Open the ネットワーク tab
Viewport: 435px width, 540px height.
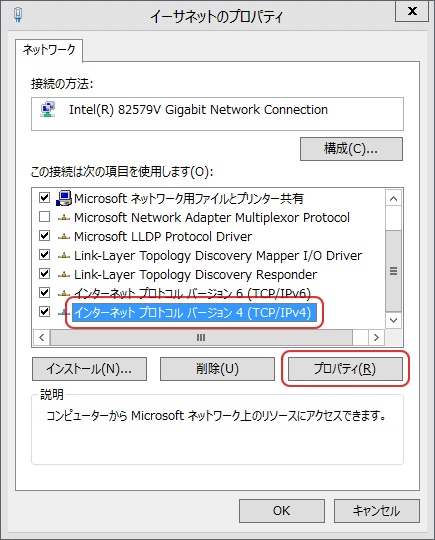pyautogui.click(x=49, y=50)
